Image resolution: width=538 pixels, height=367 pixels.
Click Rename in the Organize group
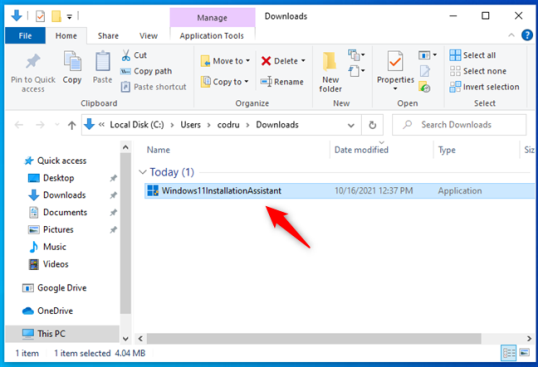coord(282,82)
